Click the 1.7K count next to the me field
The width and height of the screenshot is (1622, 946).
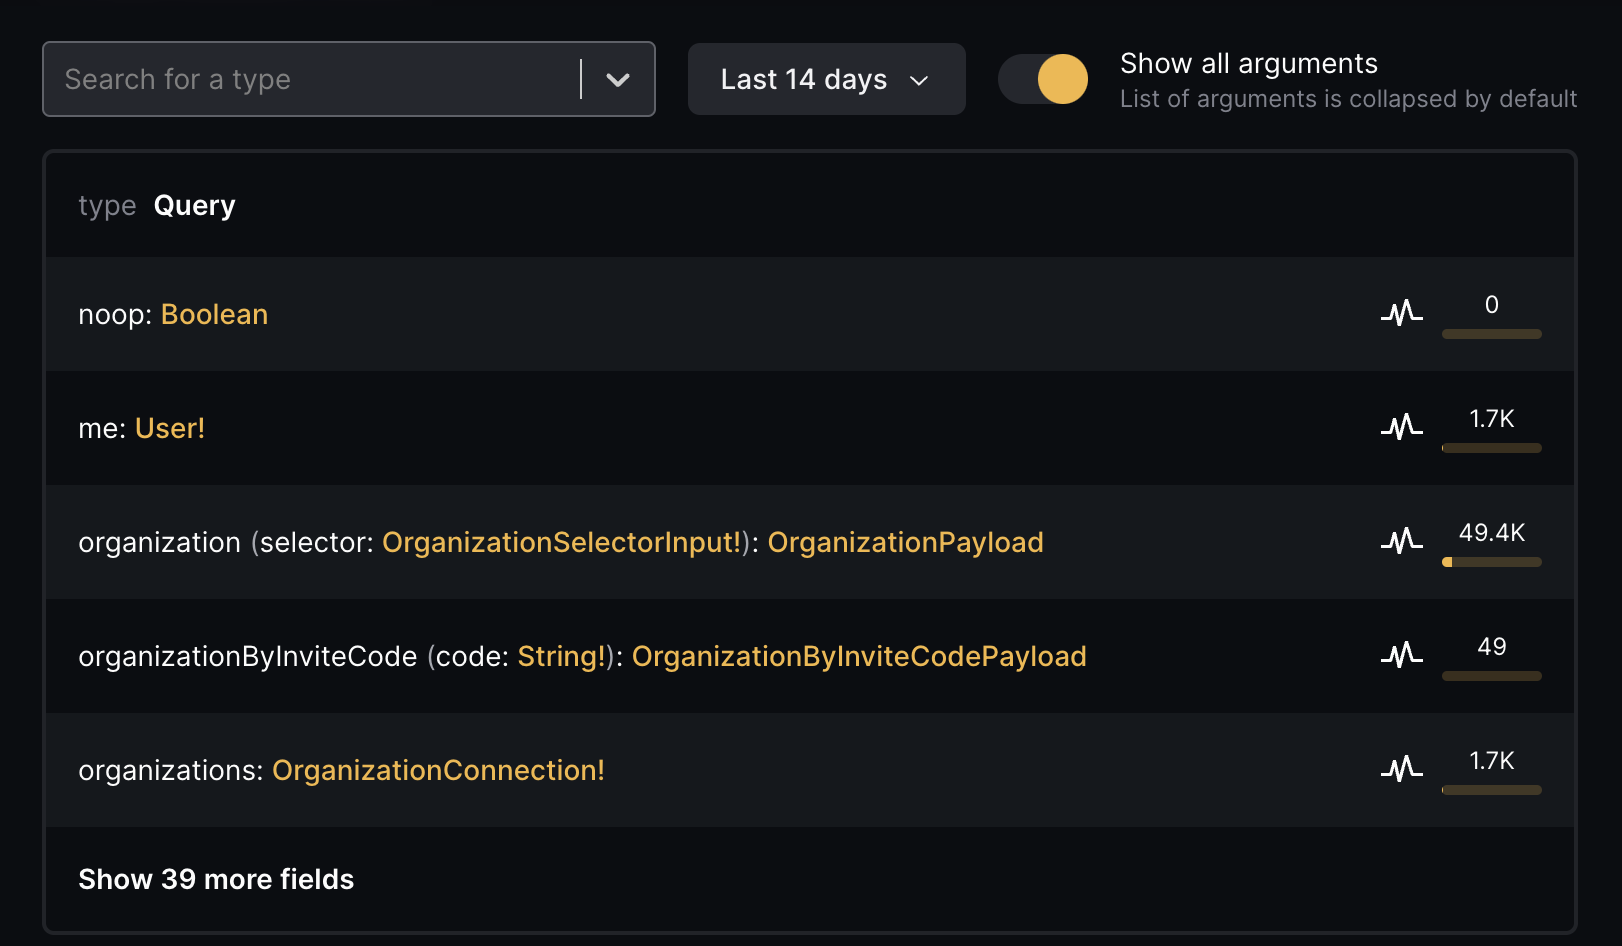(1491, 419)
